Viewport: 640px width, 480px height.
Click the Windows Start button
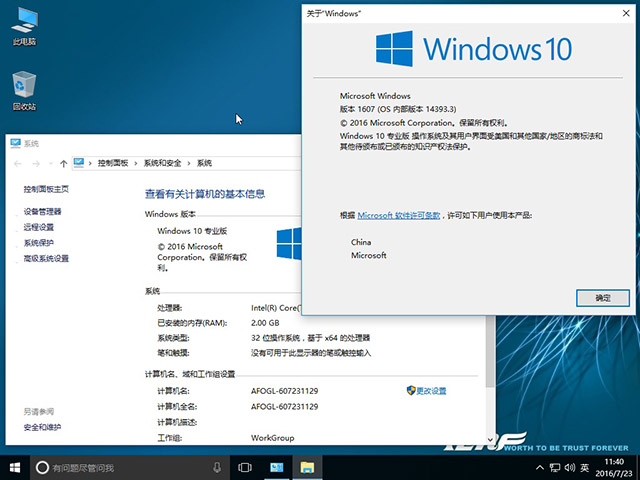coord(14,467)
